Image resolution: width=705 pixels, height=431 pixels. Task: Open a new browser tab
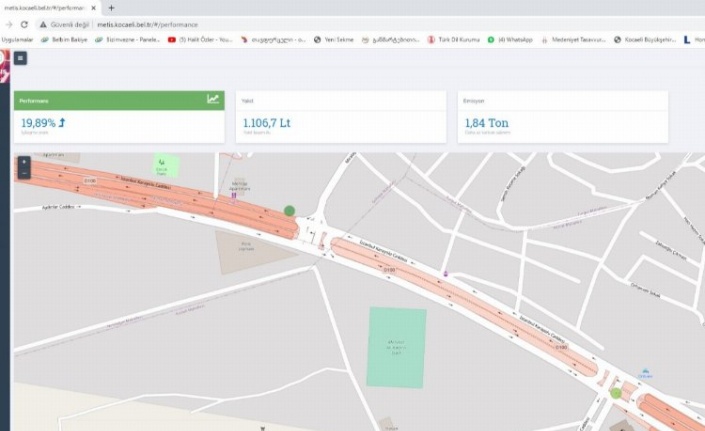[x=110, y=7]
